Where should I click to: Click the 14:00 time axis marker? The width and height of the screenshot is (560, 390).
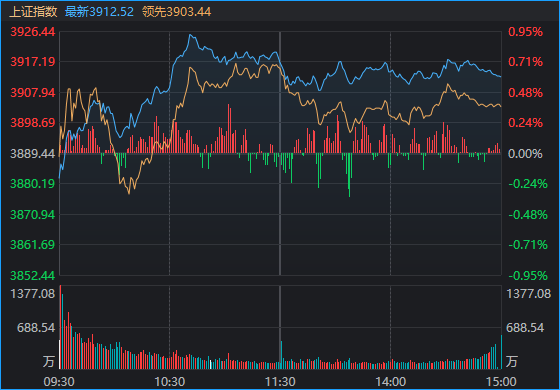point(390,382)
